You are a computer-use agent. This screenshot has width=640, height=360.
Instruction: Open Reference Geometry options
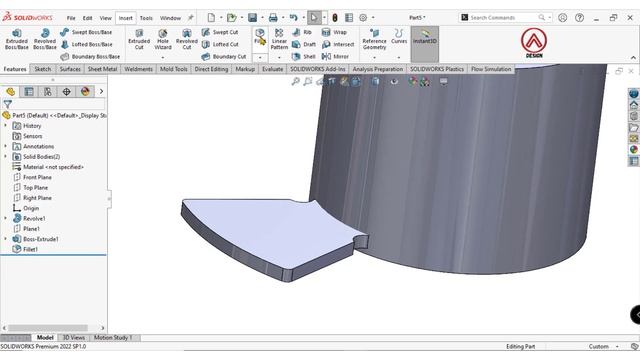374,39
